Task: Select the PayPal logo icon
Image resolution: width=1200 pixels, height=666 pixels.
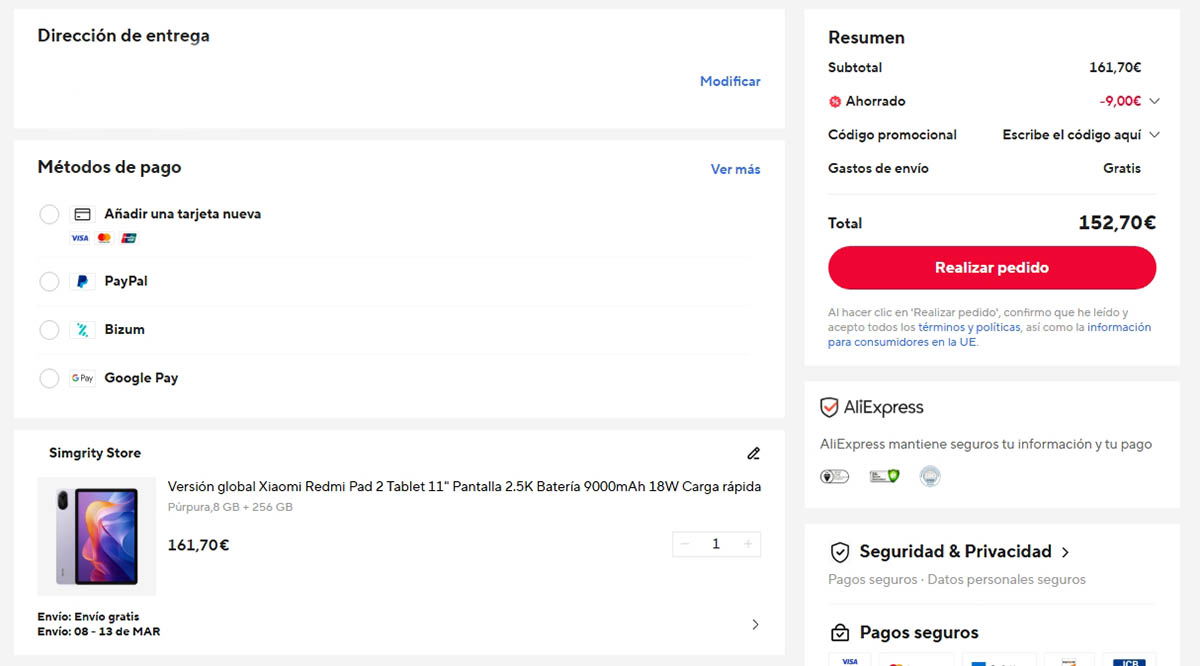Action: click(x=85, y=281)
